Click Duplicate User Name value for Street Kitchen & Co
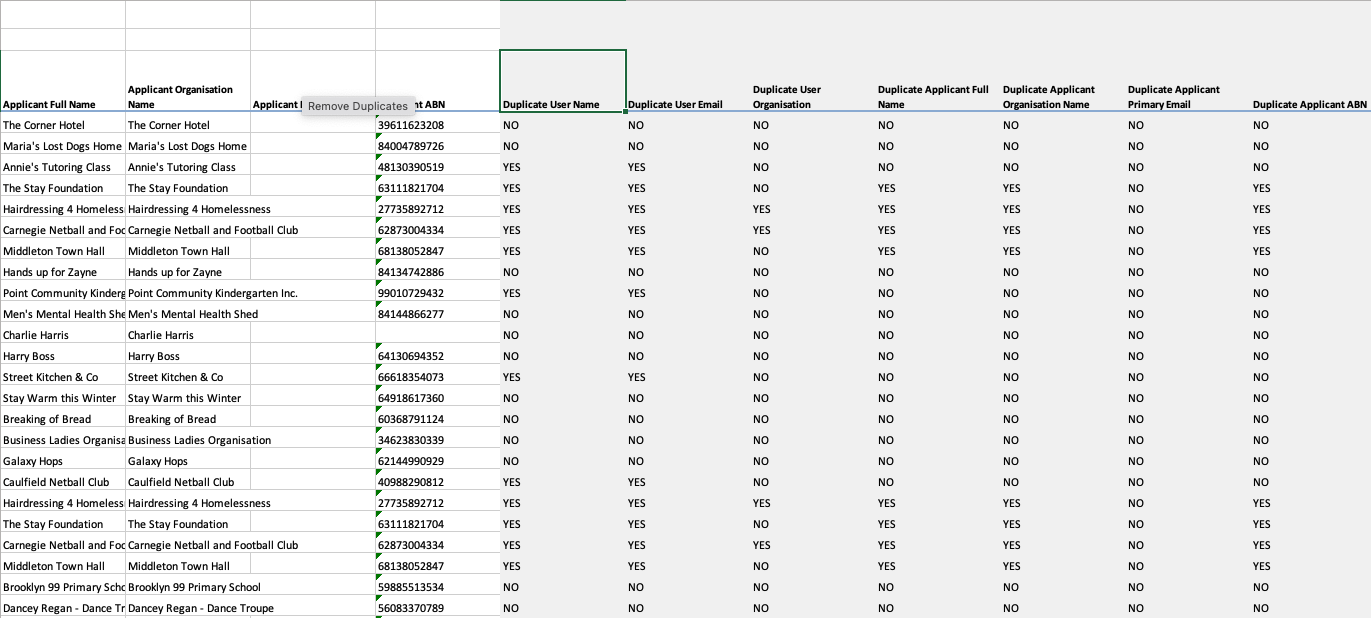This screenshot has height=618, width=1371. pyautogui.click(x=562, y=377)
